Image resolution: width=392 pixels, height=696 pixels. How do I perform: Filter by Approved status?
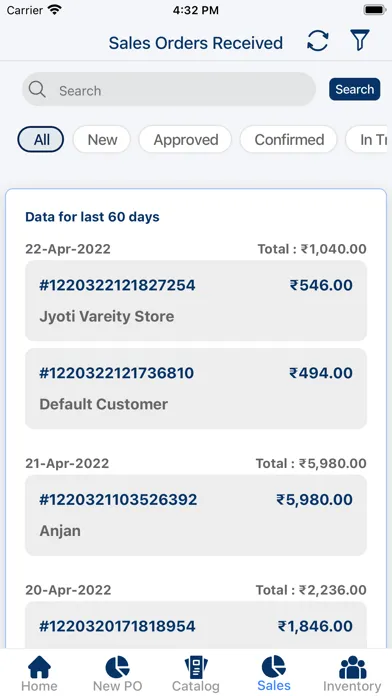click(x=185, y=139)
